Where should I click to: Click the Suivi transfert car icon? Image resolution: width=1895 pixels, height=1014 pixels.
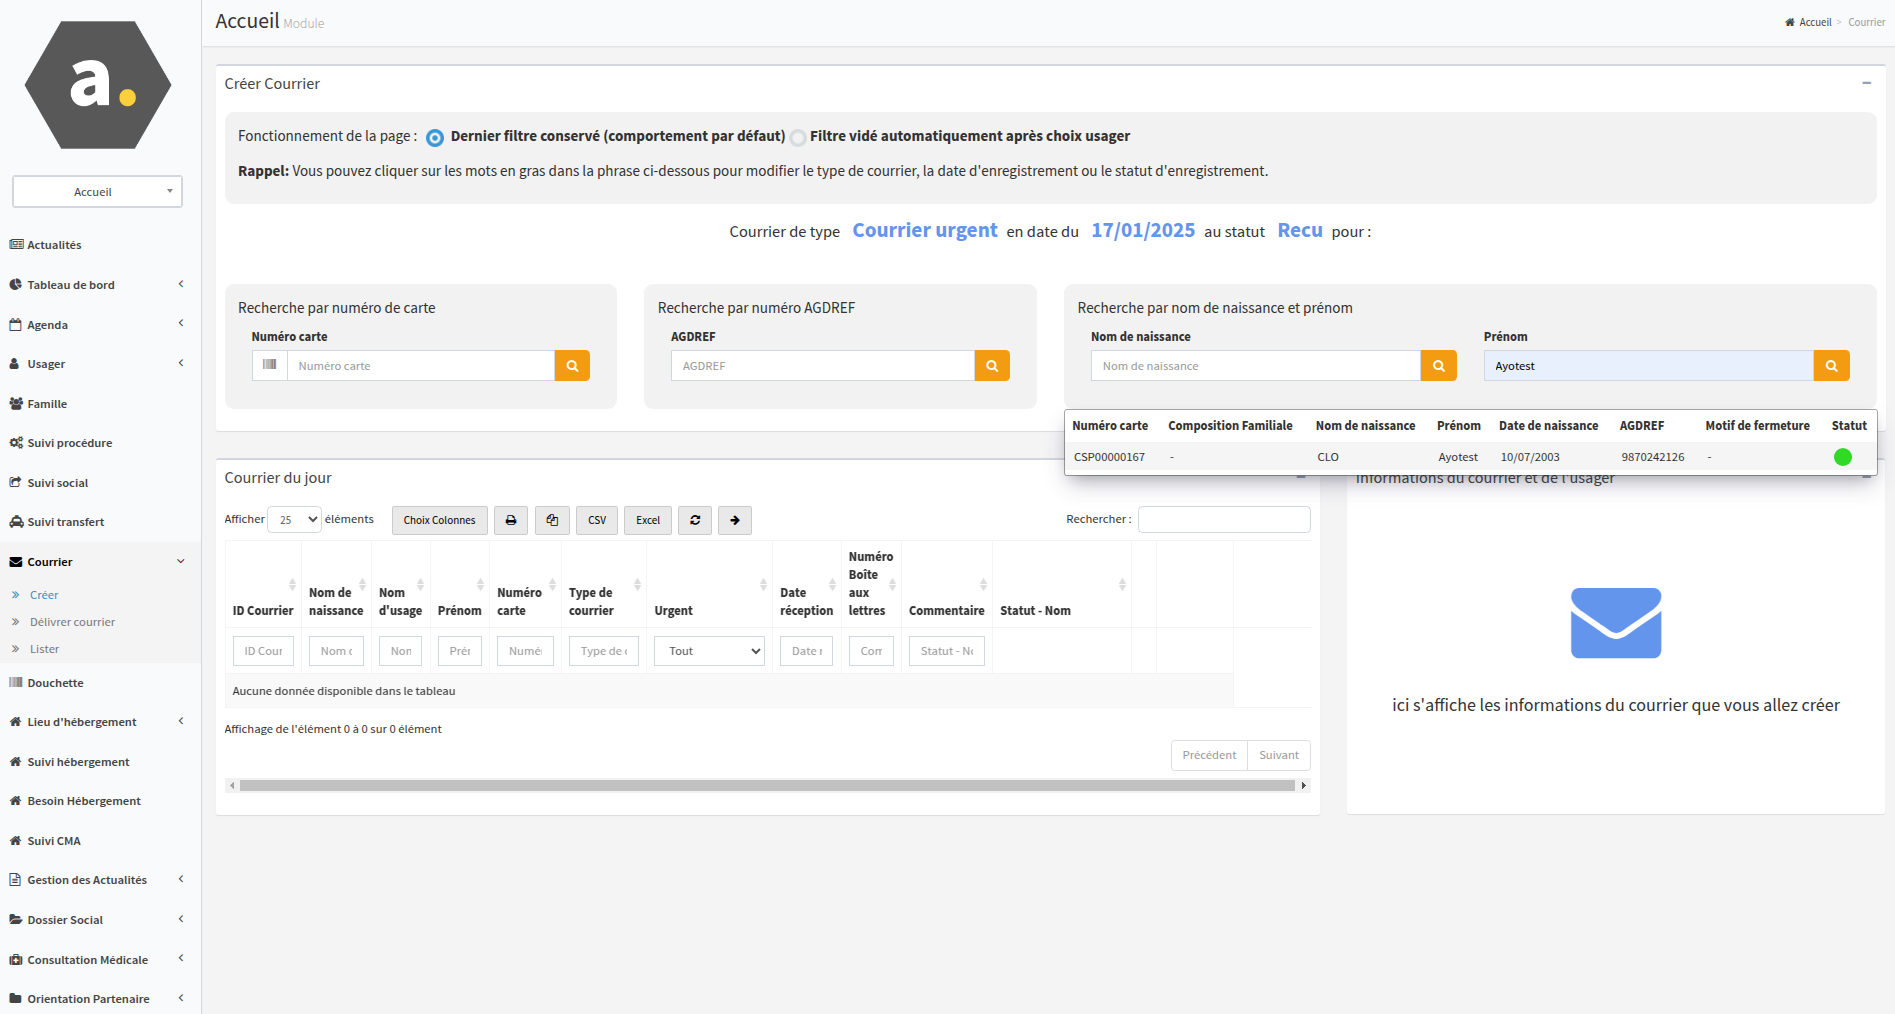point(15,522)
